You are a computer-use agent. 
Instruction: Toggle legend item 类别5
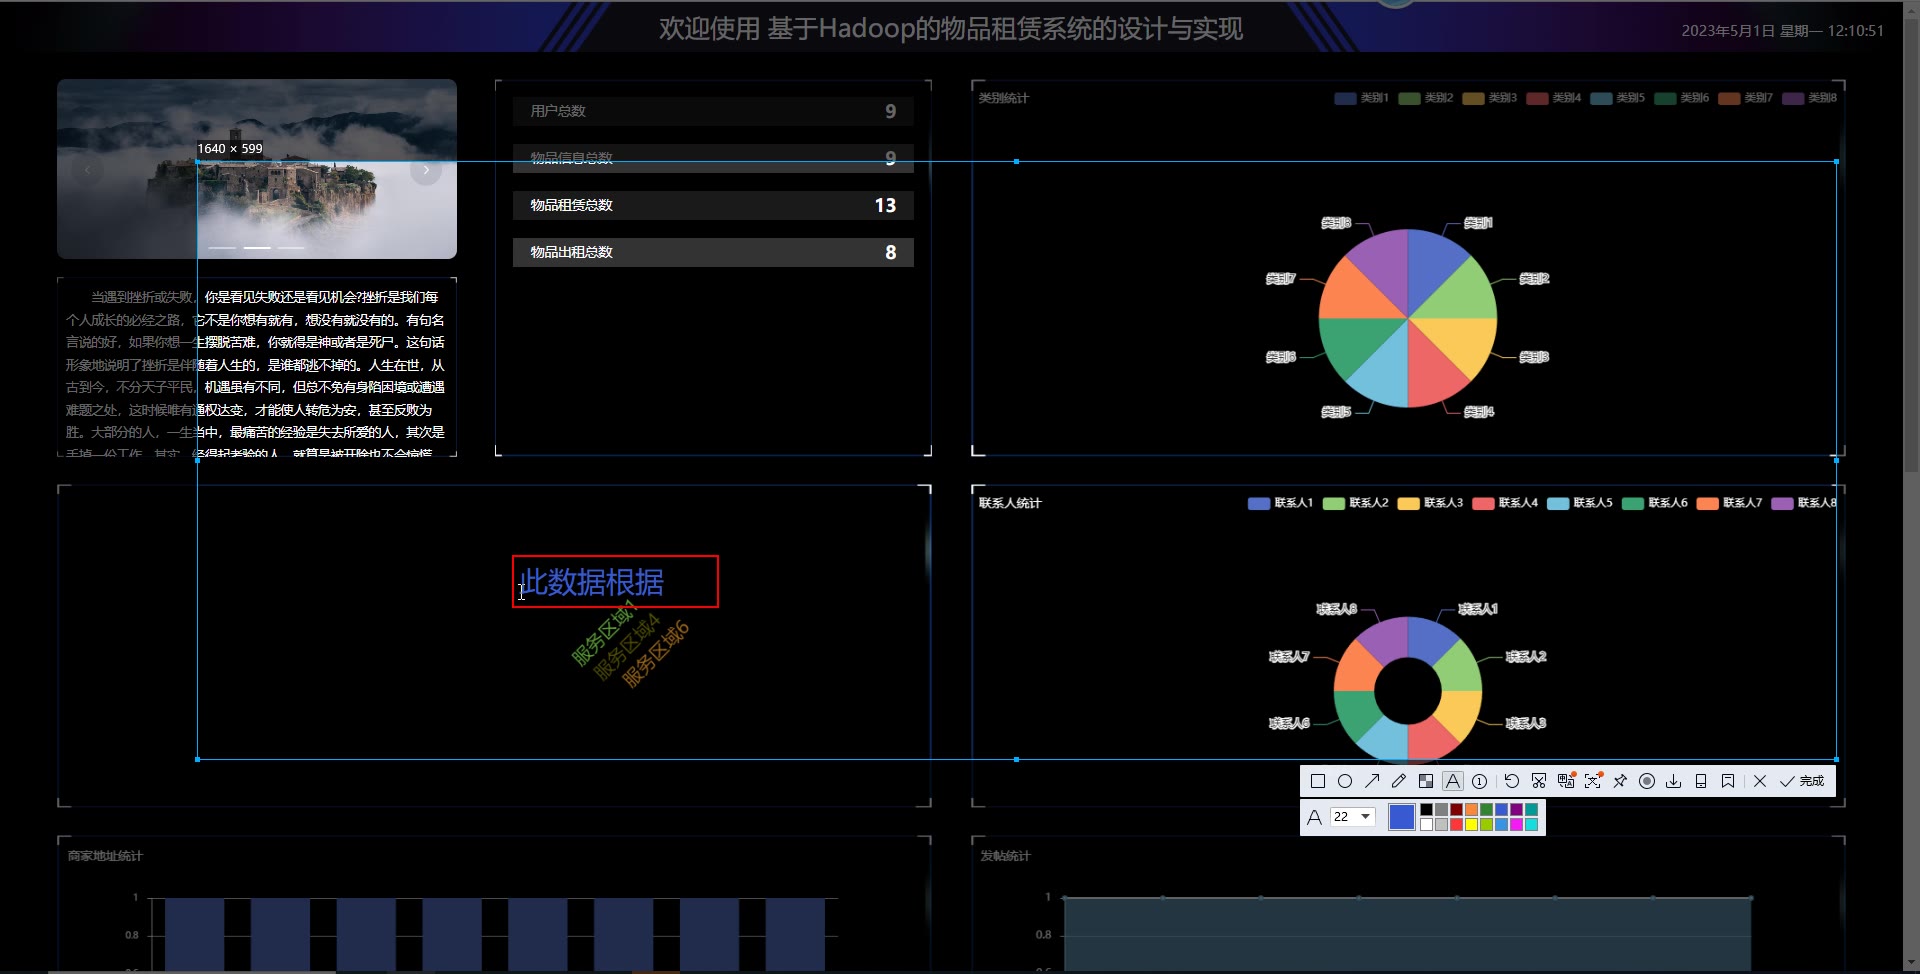[1617, 98]
